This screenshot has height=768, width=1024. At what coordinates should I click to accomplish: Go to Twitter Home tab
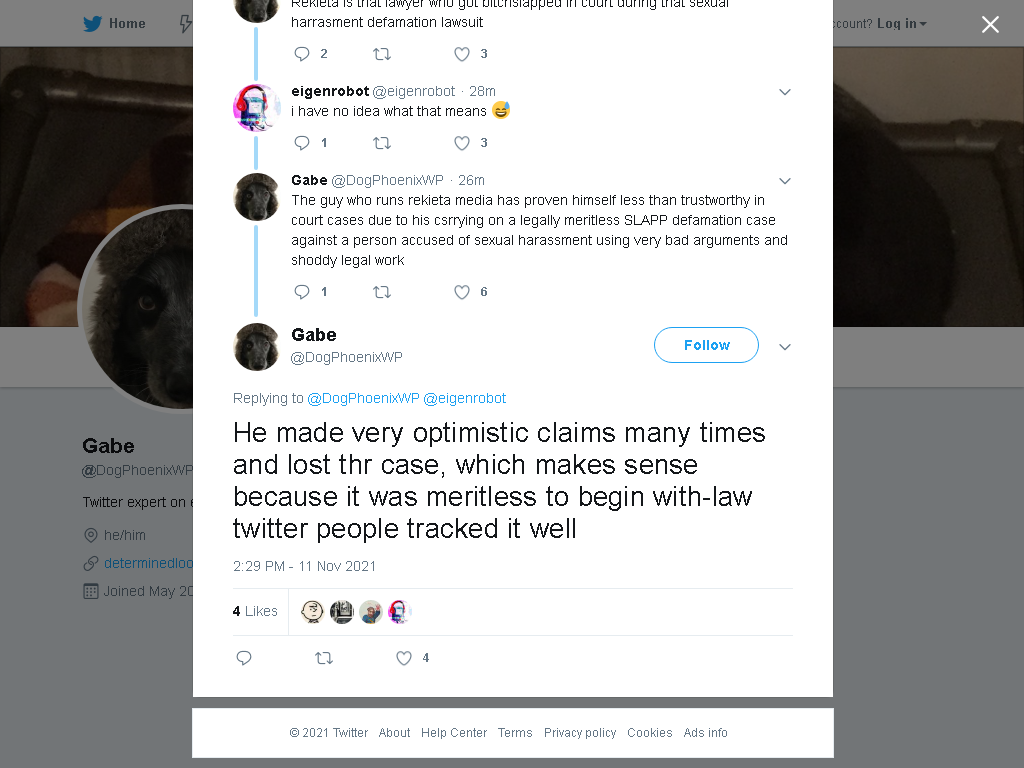click(114, 24)
